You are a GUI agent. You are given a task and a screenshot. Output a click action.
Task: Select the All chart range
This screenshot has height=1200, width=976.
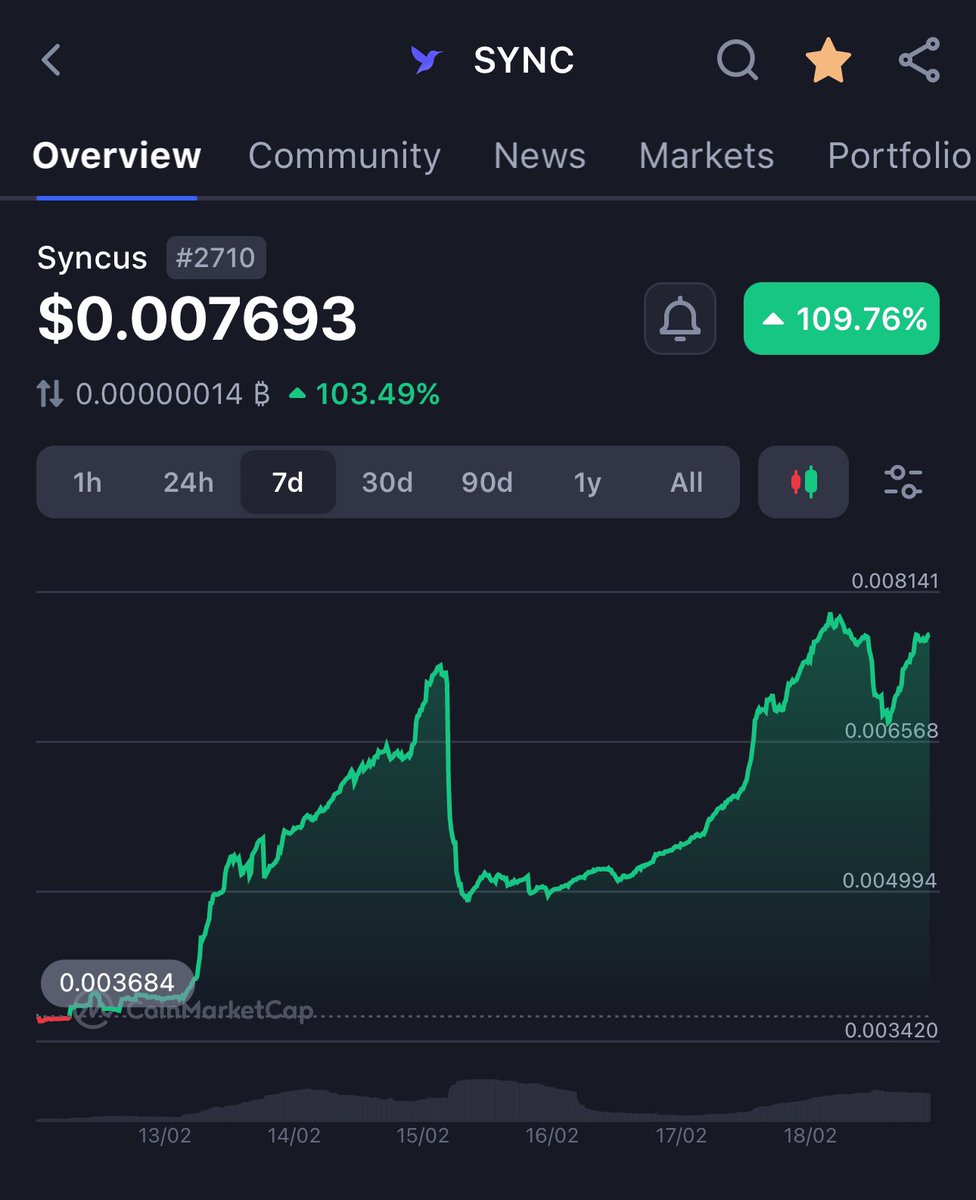click(687, 482)
